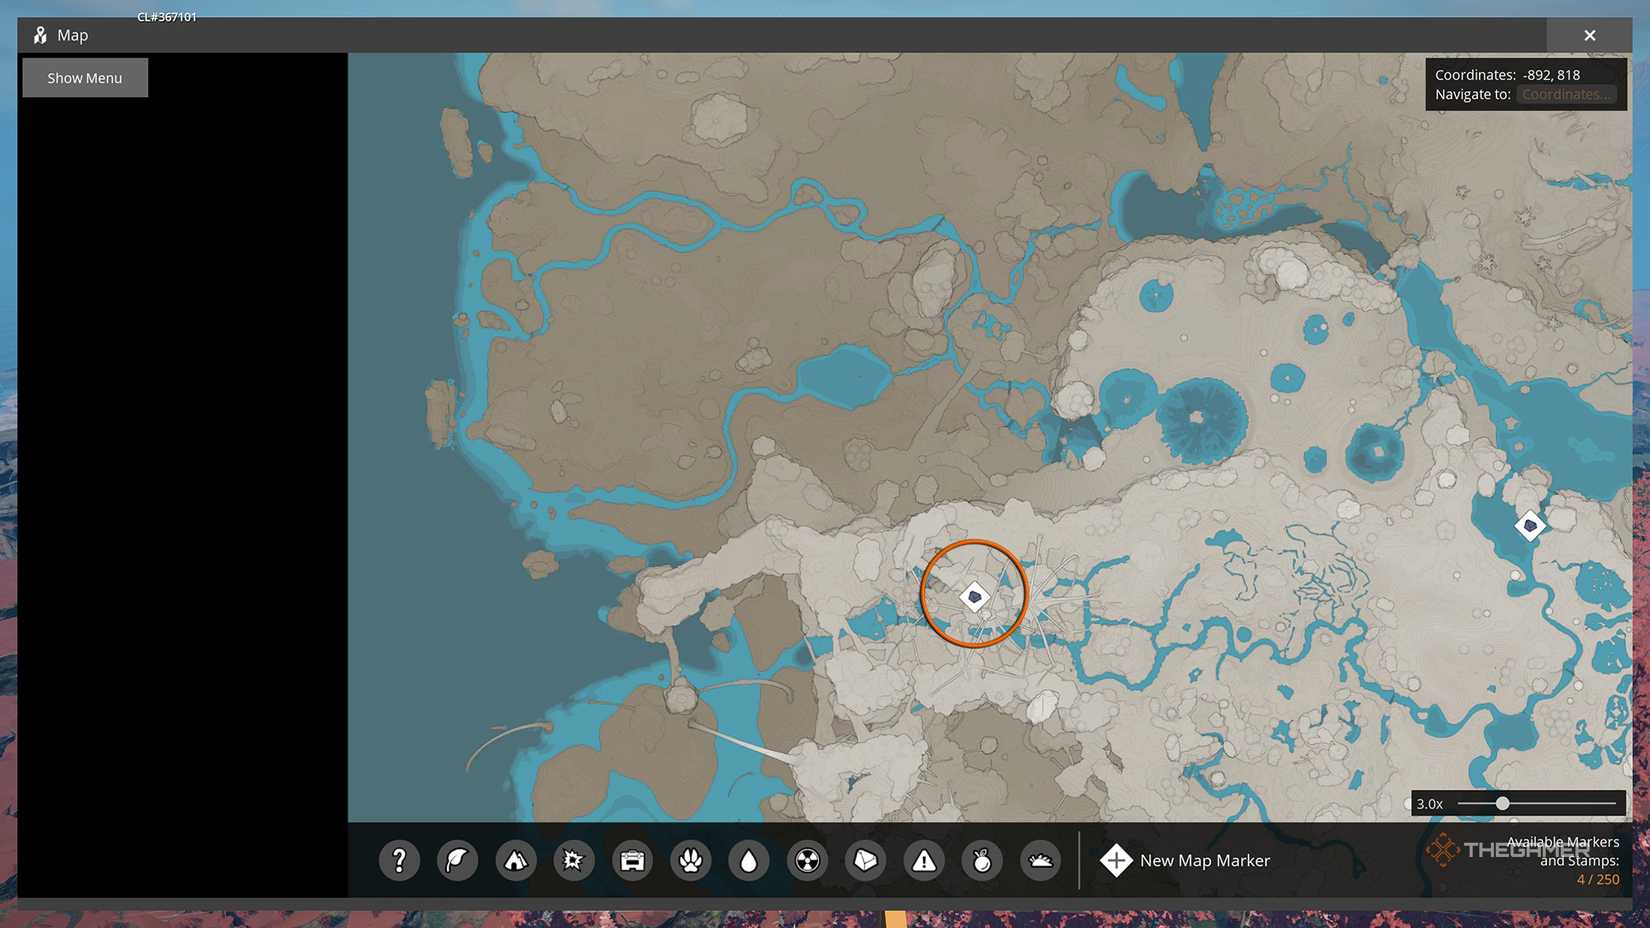This screenshot has width=1650, height=928.
Task: Select the mound stamp at the toolbar's end
Action: pyautogui.click(x=1040, y=860)
